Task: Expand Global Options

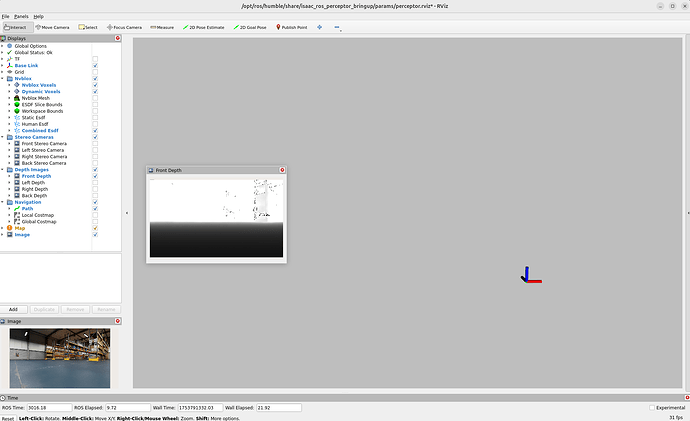Action: [3, 46]
